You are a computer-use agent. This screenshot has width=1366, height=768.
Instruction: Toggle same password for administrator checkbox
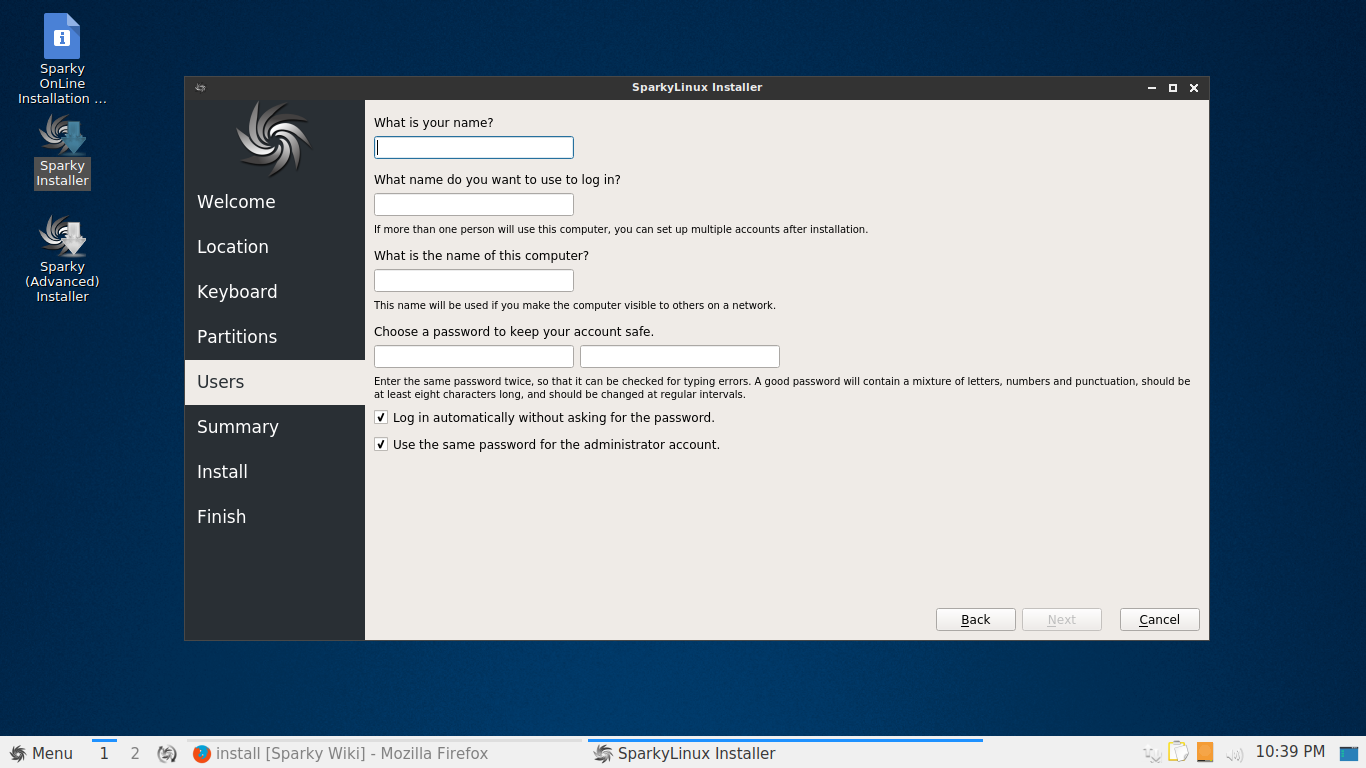pyautogui.click(x=381, y=444)
